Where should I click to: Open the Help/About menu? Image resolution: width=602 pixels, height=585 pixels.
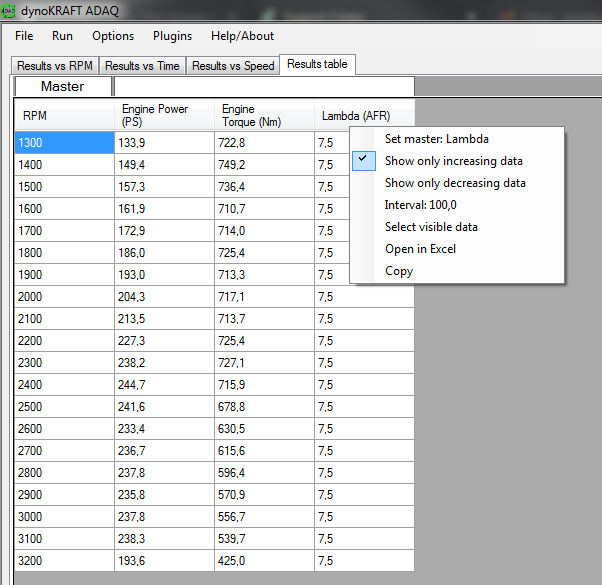coord(242,36)
